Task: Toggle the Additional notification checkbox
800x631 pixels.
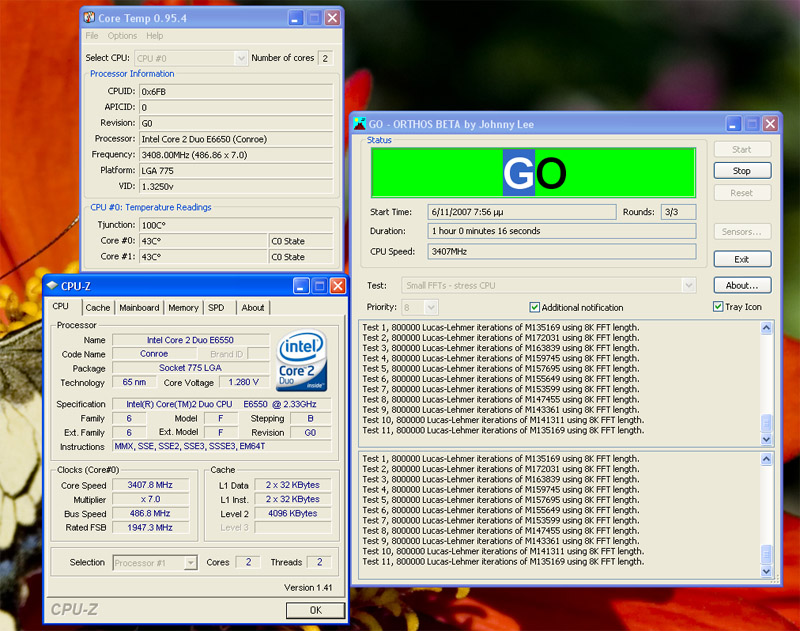Action: pos(534,307)
